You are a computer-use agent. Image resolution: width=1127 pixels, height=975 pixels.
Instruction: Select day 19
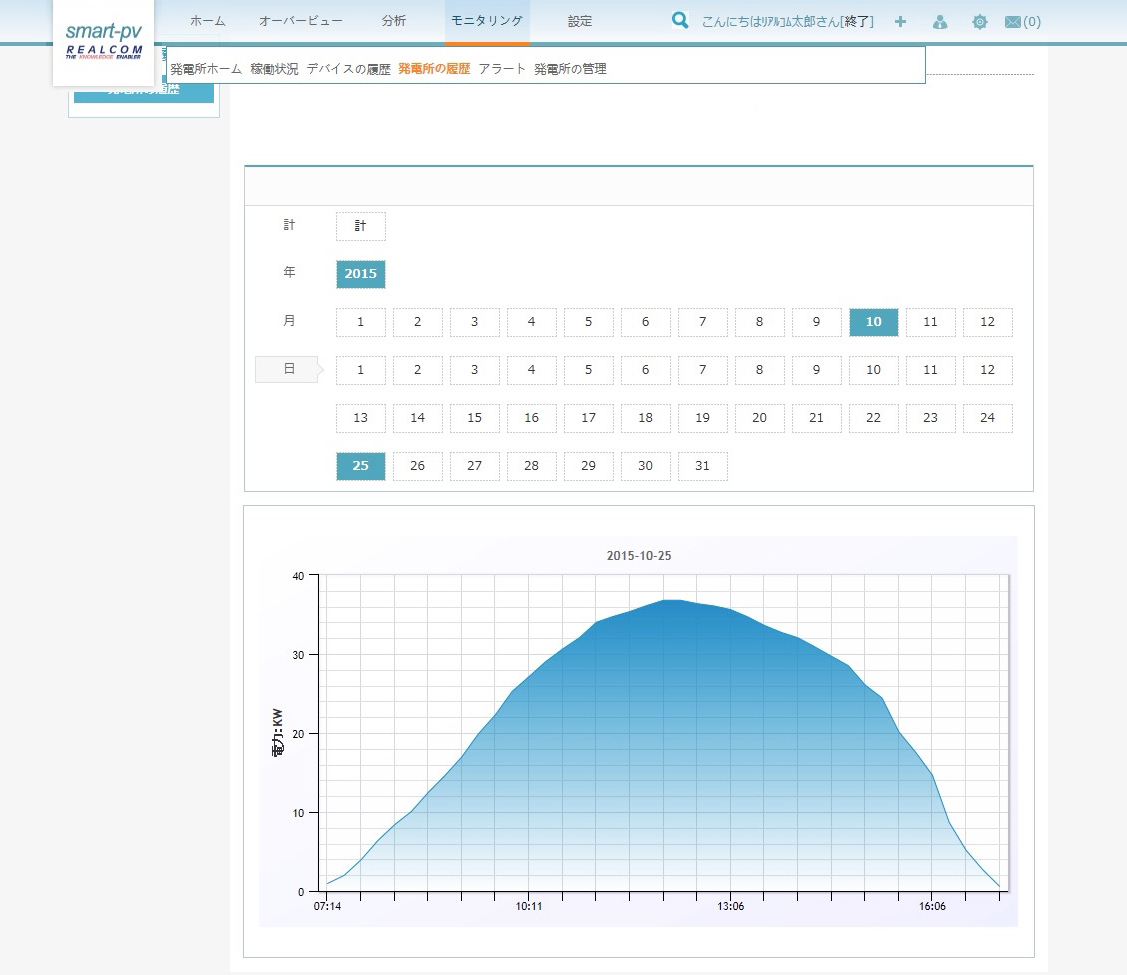click(x=703, y=418)
